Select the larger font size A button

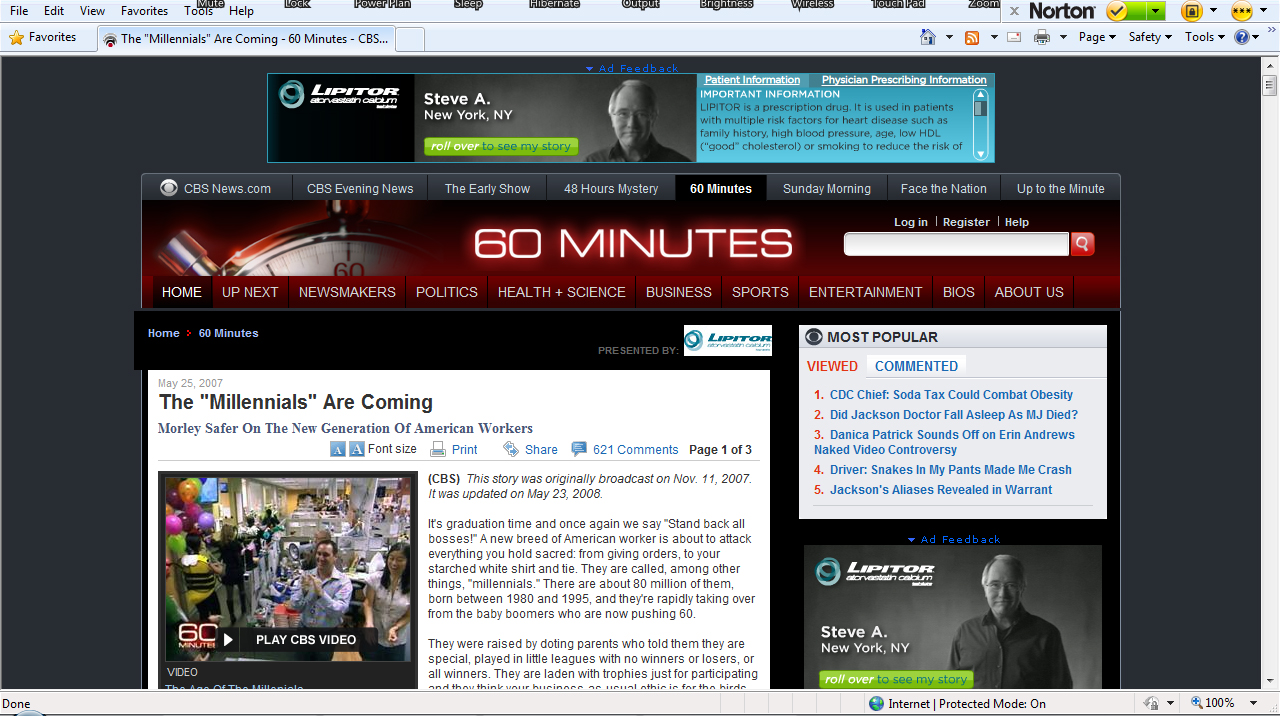click(x=356, y=449)
